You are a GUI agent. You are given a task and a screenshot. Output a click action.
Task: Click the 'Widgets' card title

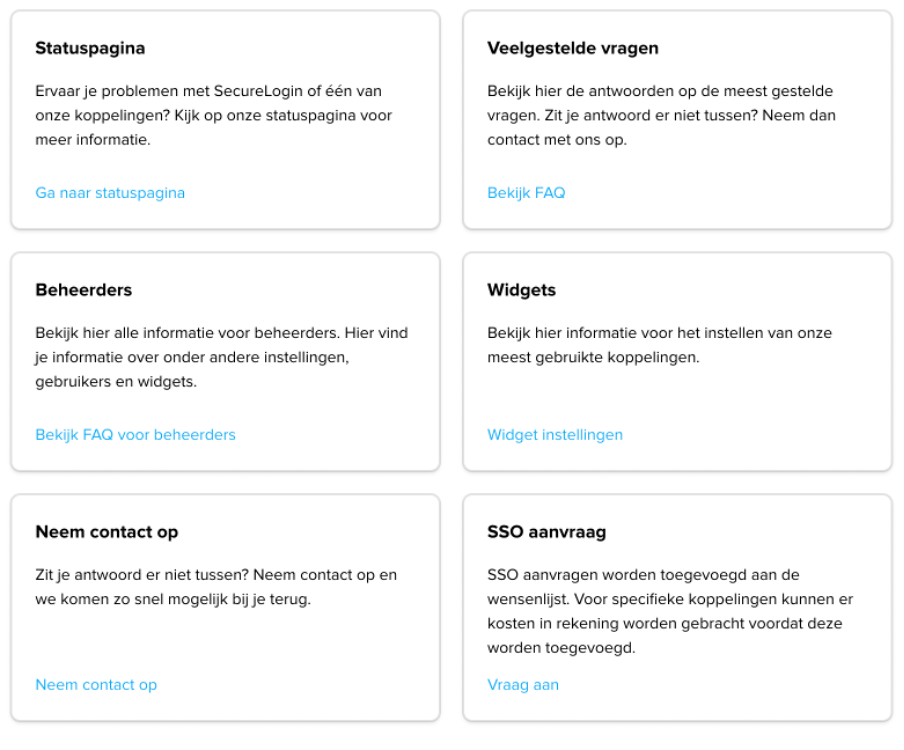coord(521,289)
